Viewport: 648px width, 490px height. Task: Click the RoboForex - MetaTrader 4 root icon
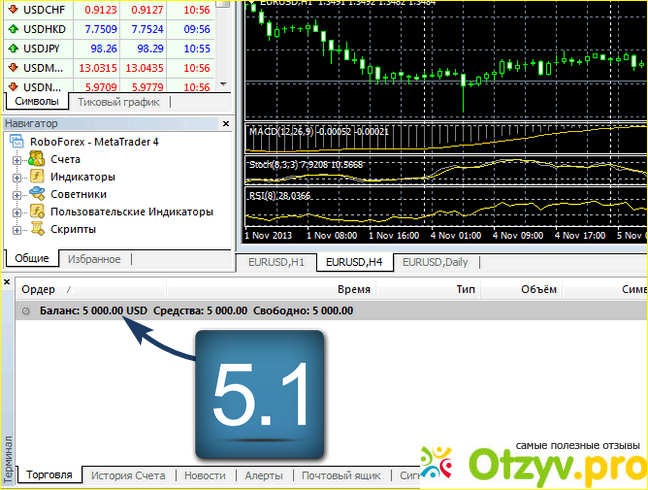(x=16, y=142)
